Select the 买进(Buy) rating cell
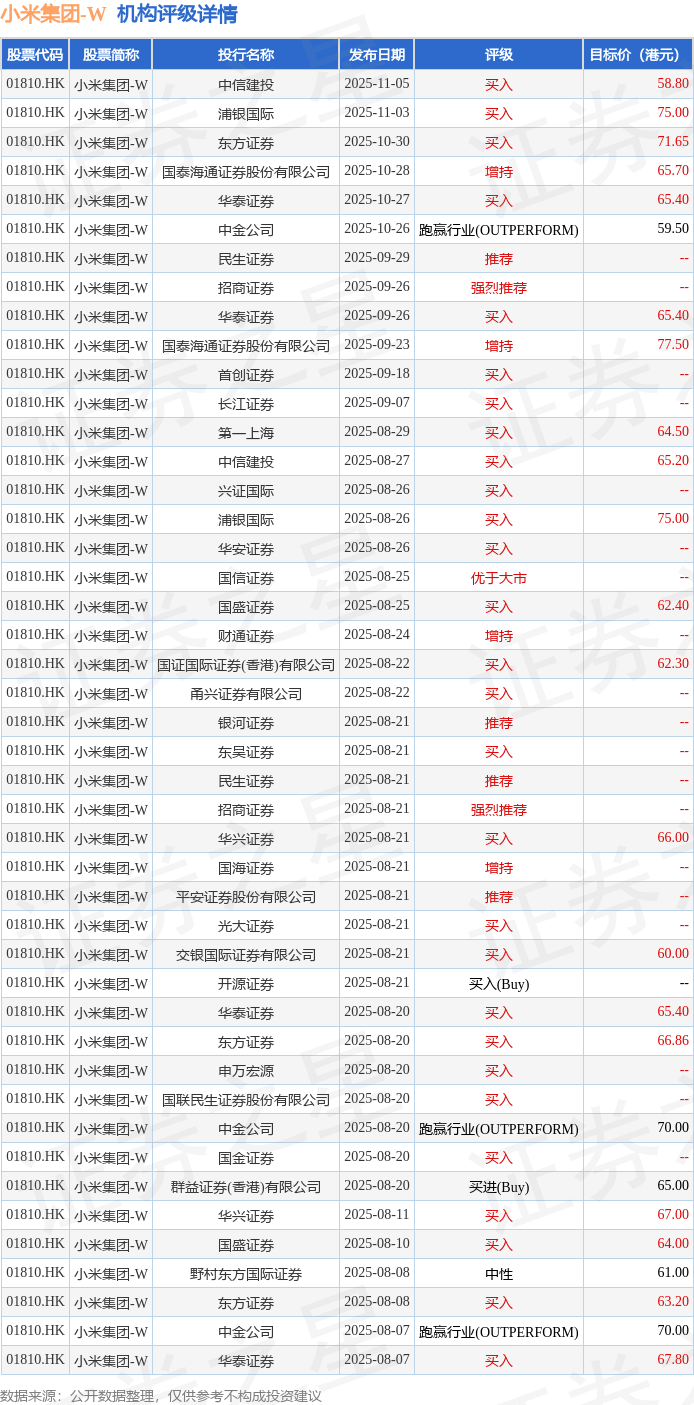The image size is (694, 1405). (x=498, y=1187)
